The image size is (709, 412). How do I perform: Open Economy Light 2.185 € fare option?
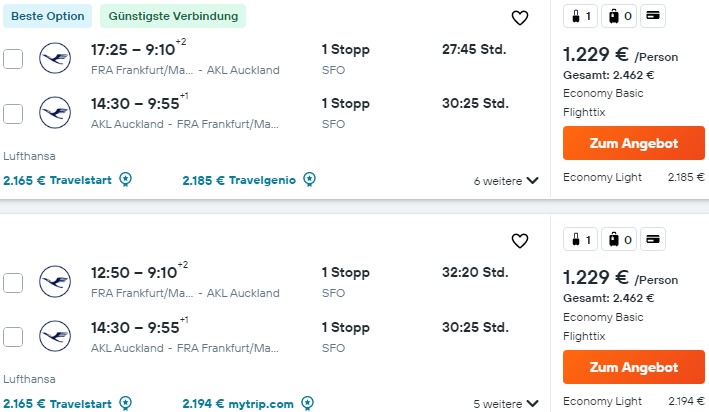pyautogui.click(x=633, y=177)
